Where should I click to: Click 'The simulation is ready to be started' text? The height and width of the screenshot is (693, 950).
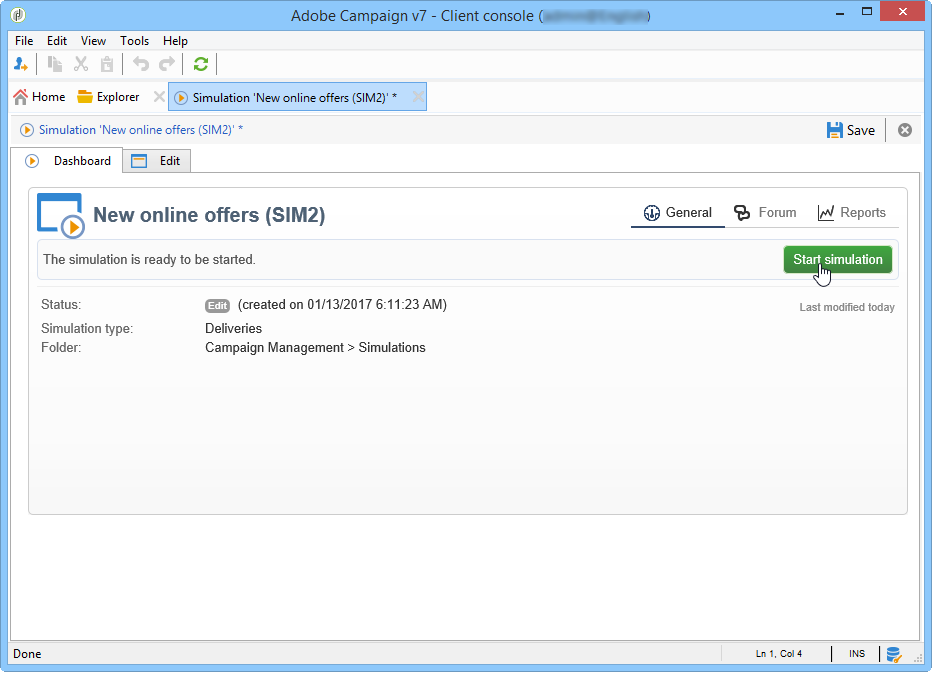pos(149,259)
